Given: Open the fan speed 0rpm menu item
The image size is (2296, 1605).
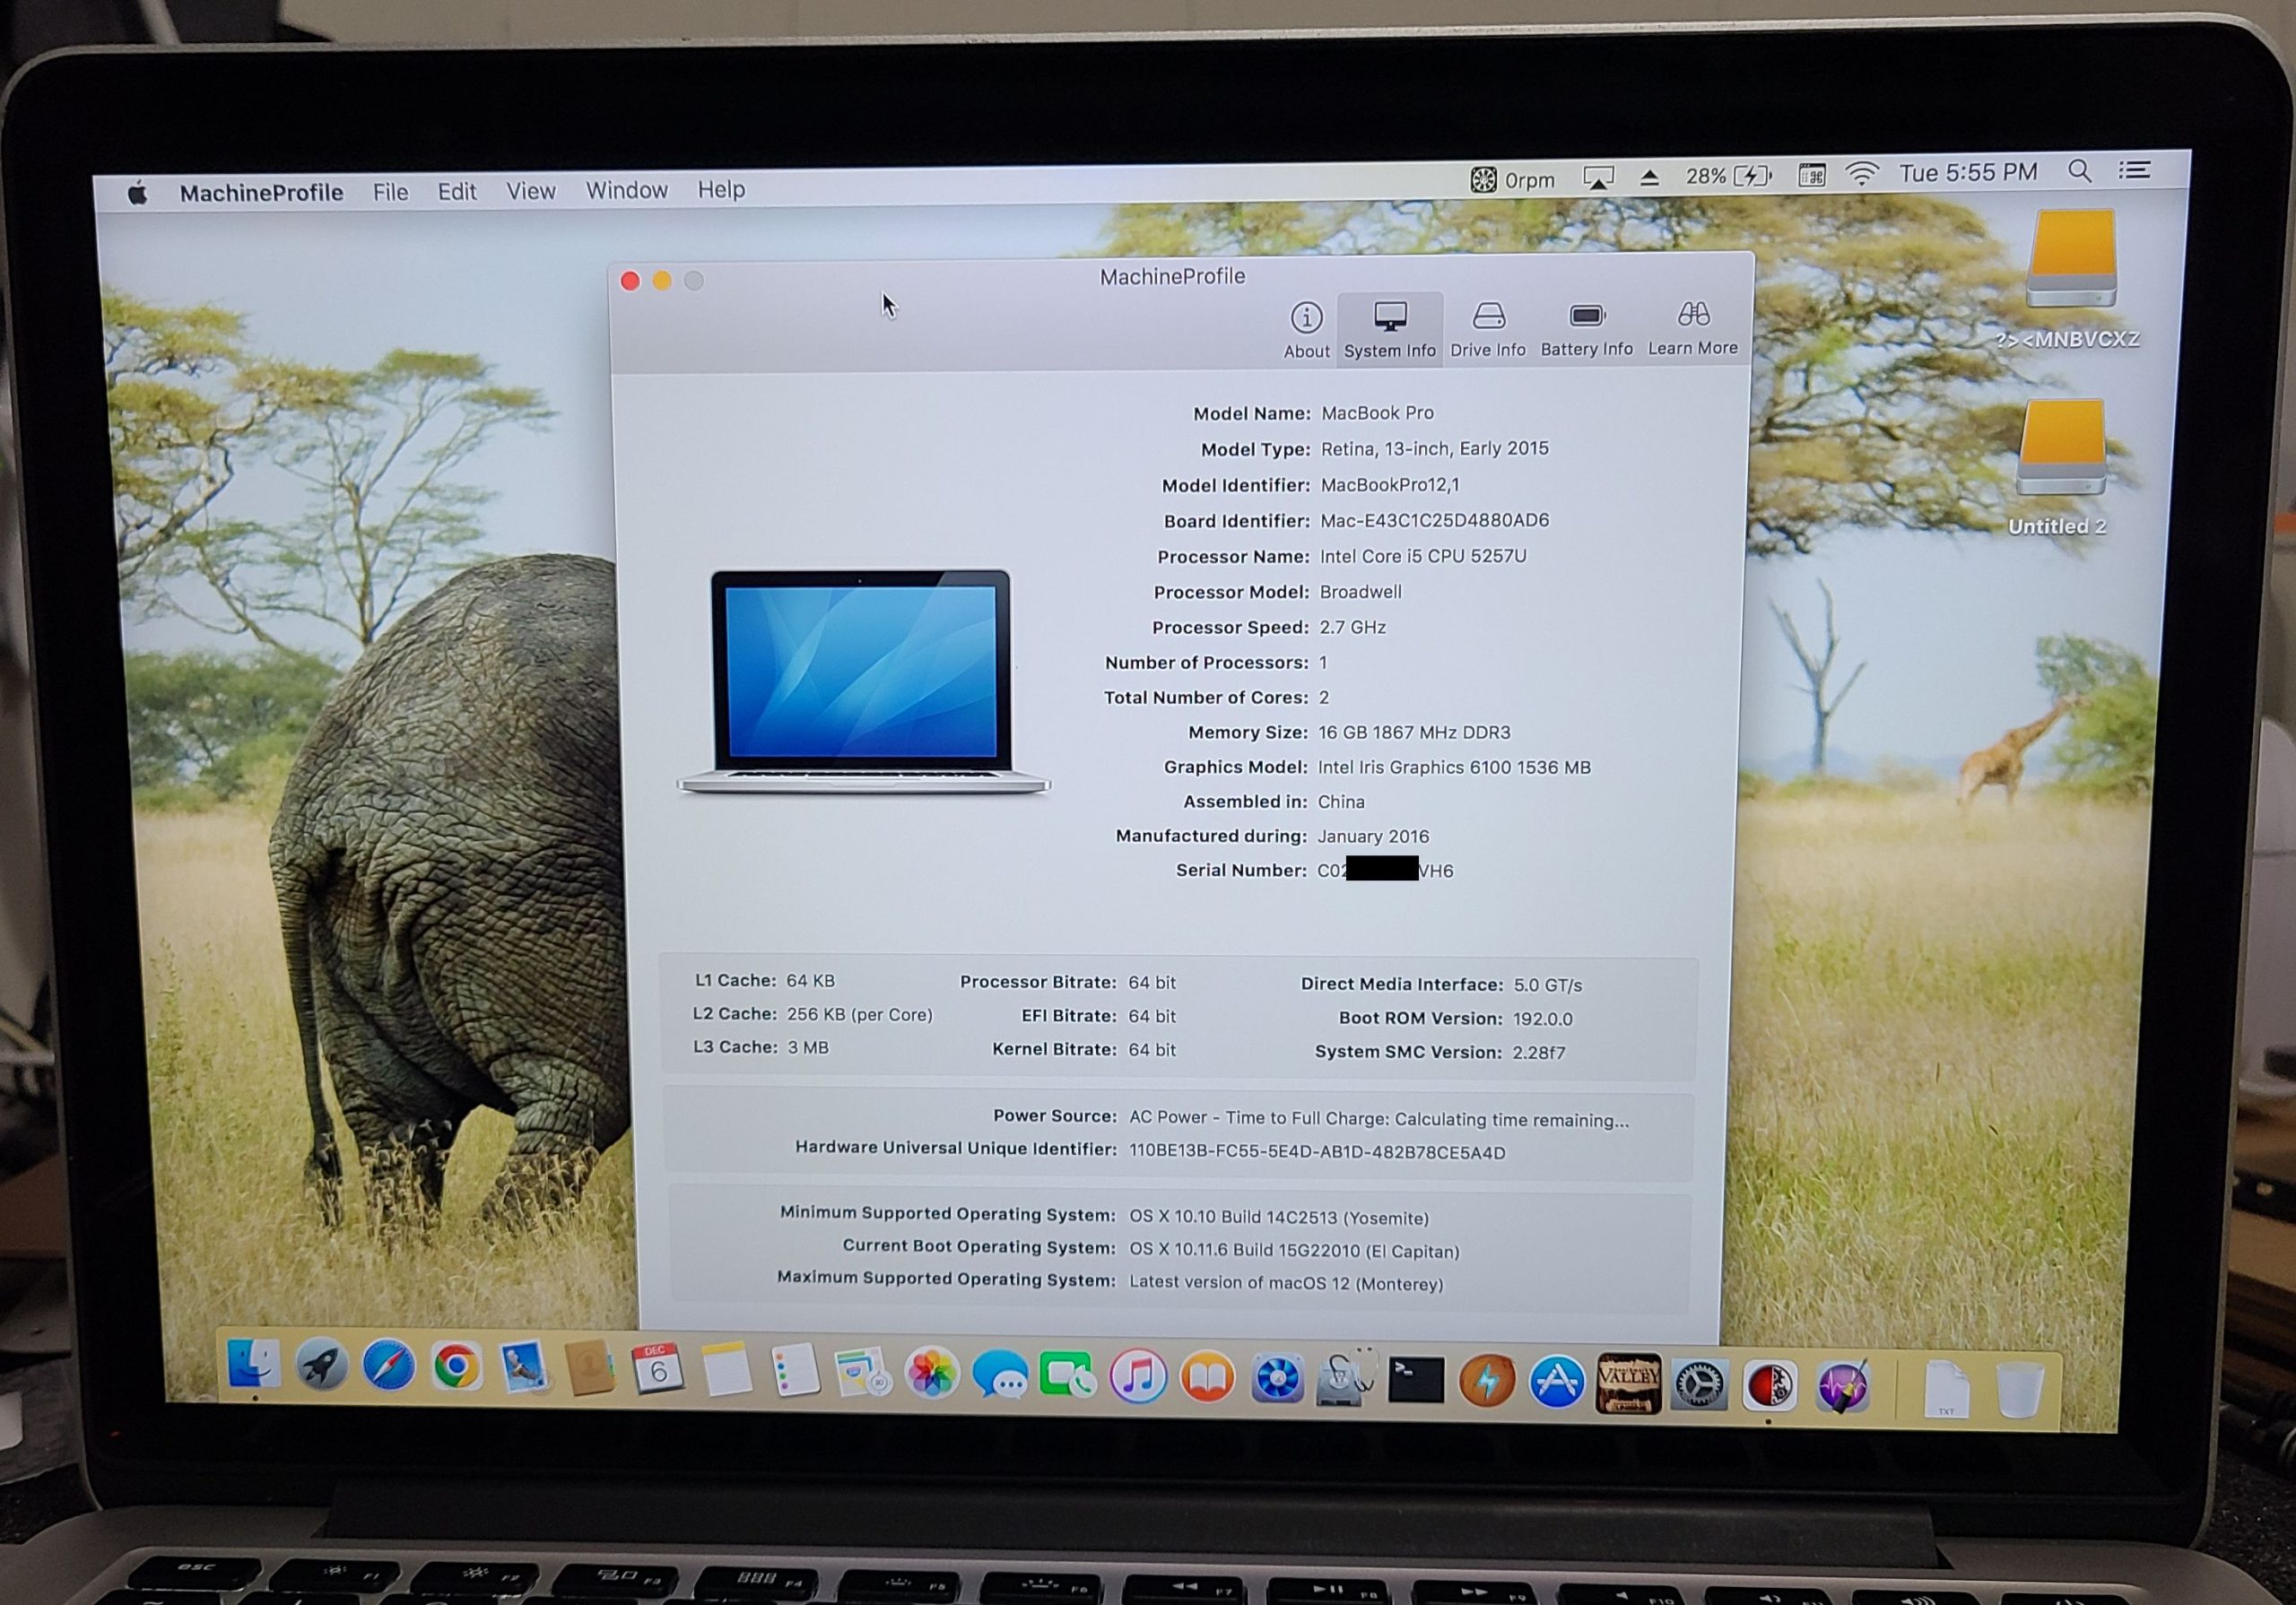Looking at the screenshot, I should [1513, 179].
